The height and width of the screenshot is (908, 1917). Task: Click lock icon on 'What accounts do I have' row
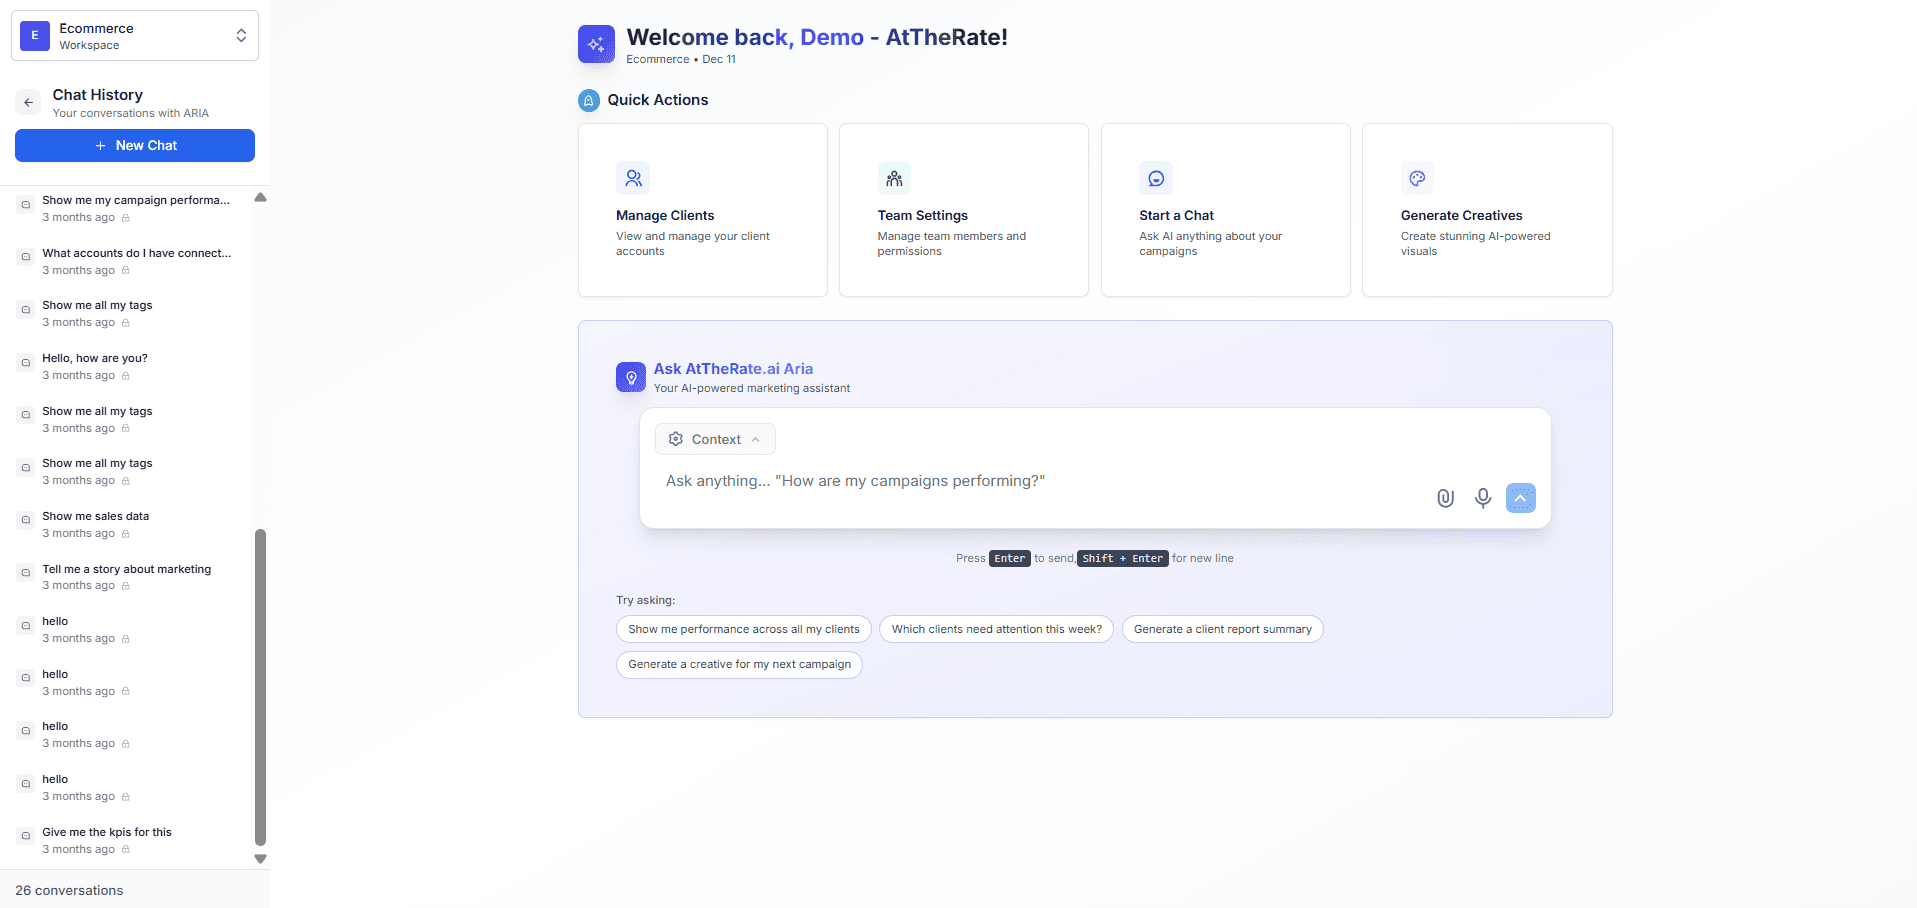click(x=126, y=271)
